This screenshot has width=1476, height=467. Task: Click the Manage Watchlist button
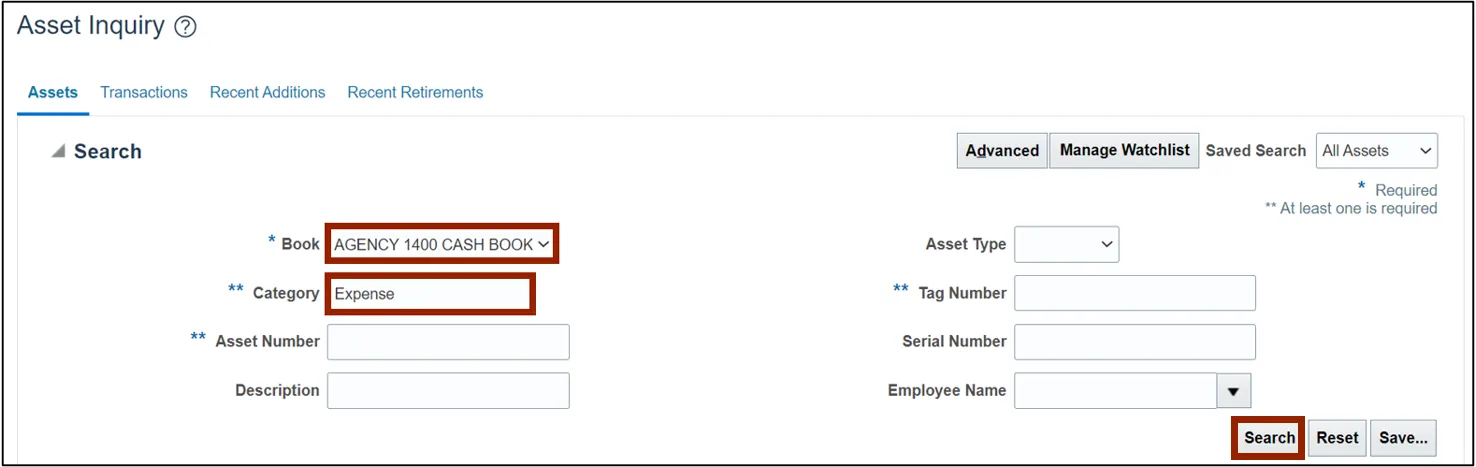[1124, 151]
